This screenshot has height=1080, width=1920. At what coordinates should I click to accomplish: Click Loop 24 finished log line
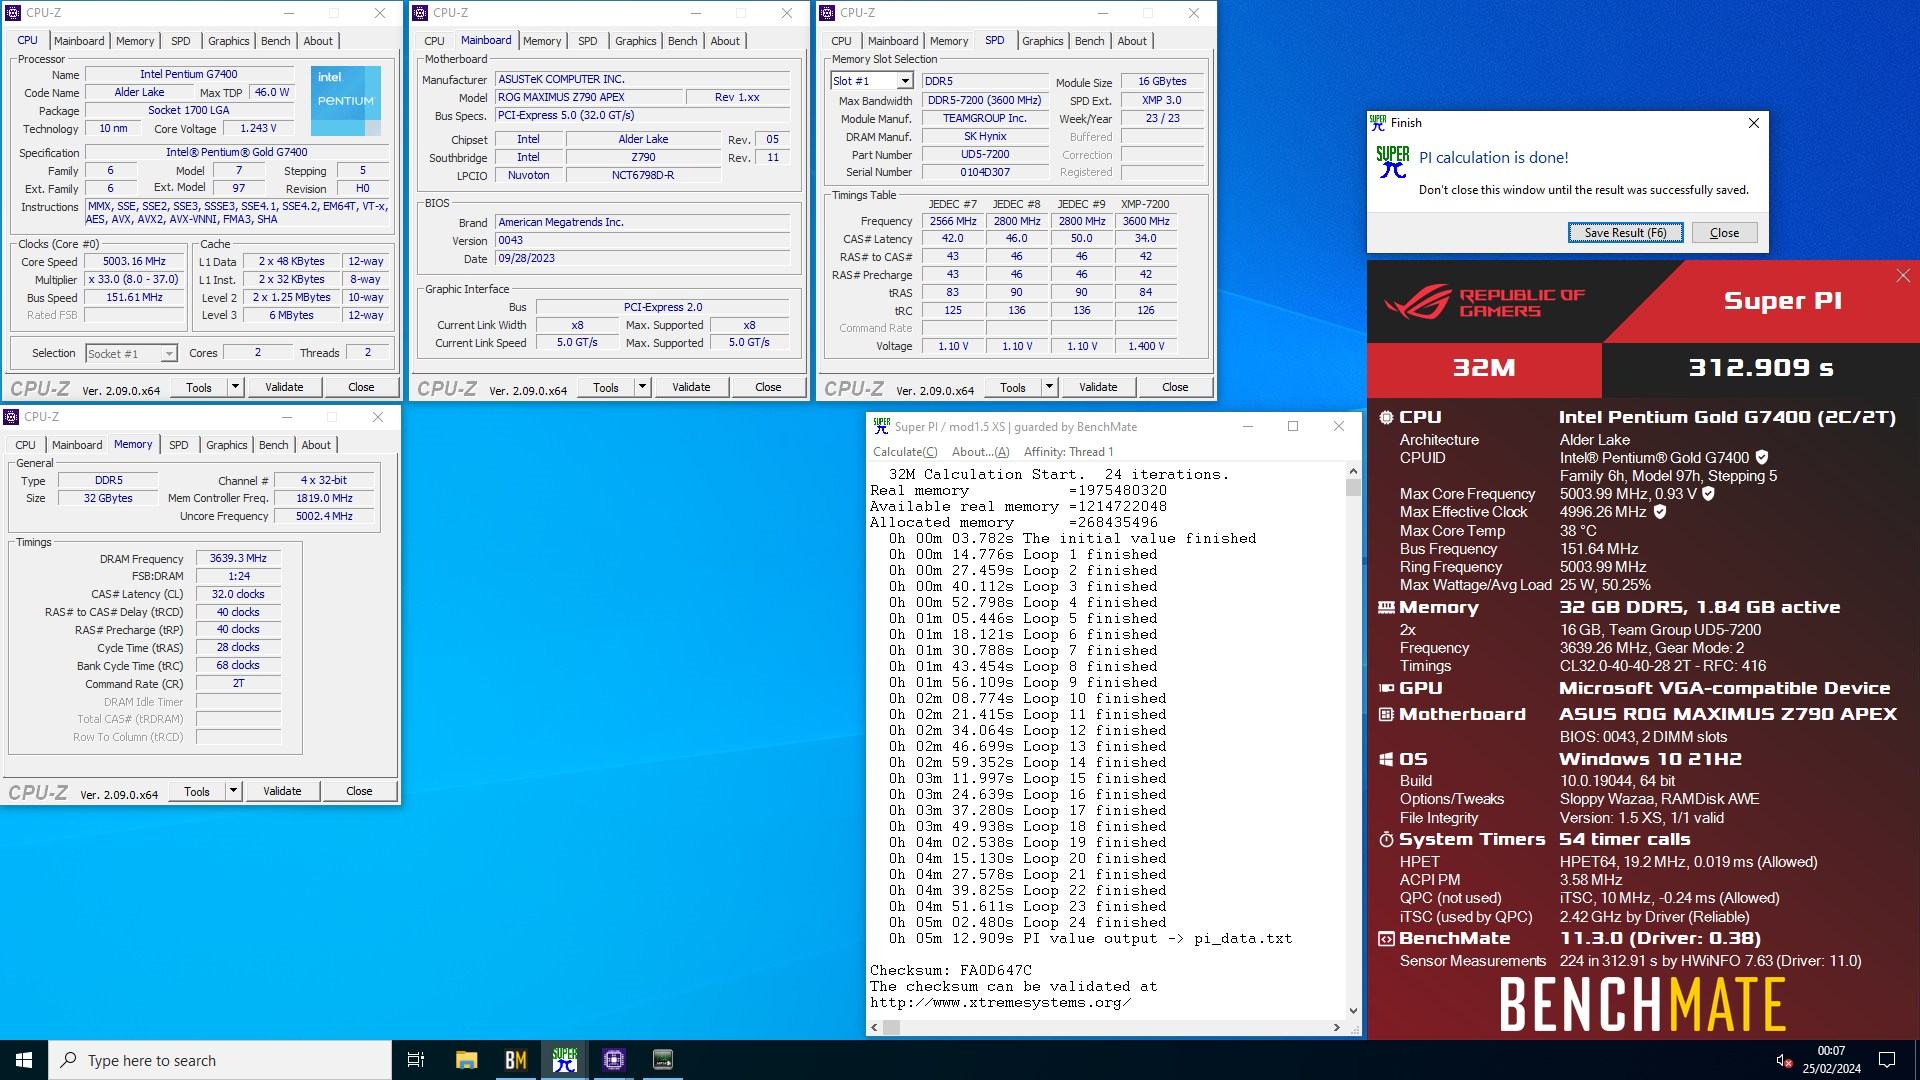coord(1027,922)
